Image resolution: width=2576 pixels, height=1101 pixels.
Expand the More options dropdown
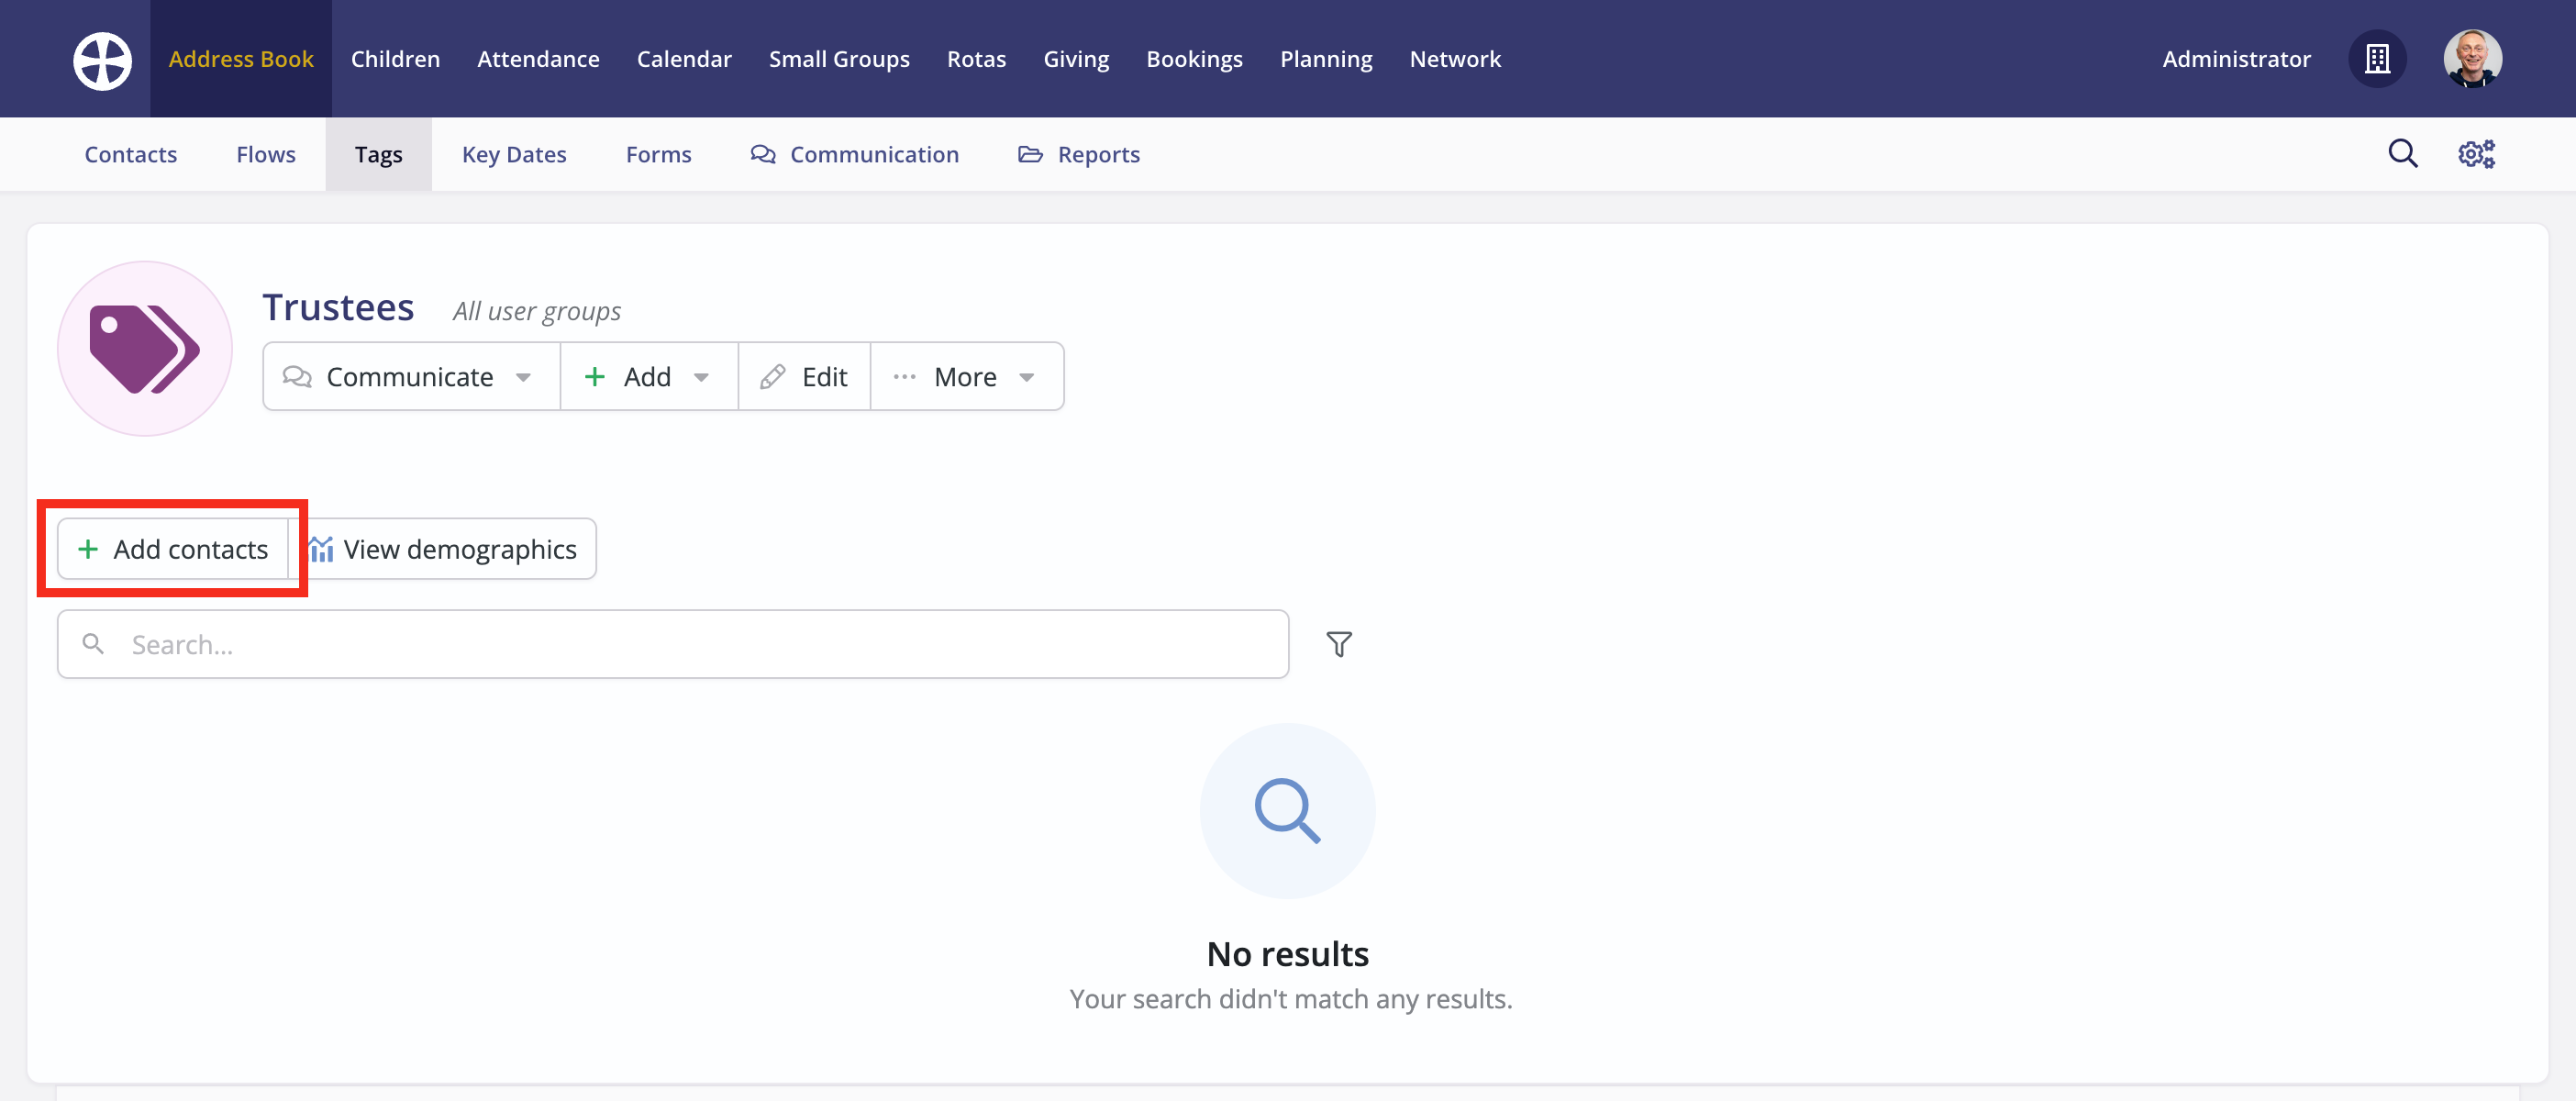coord(966,377)
